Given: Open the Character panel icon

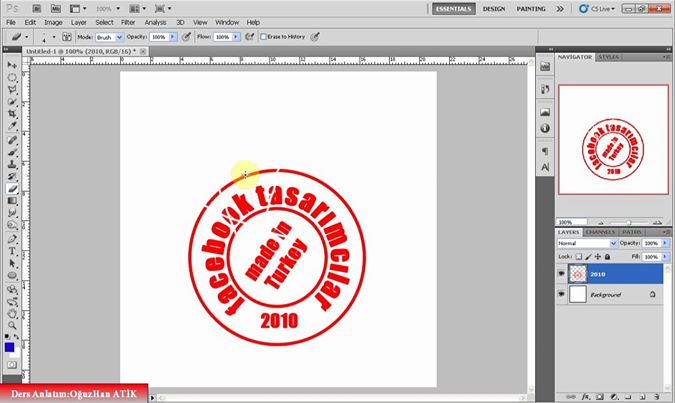Looking at the screenshot, I should tap(545, 167).
